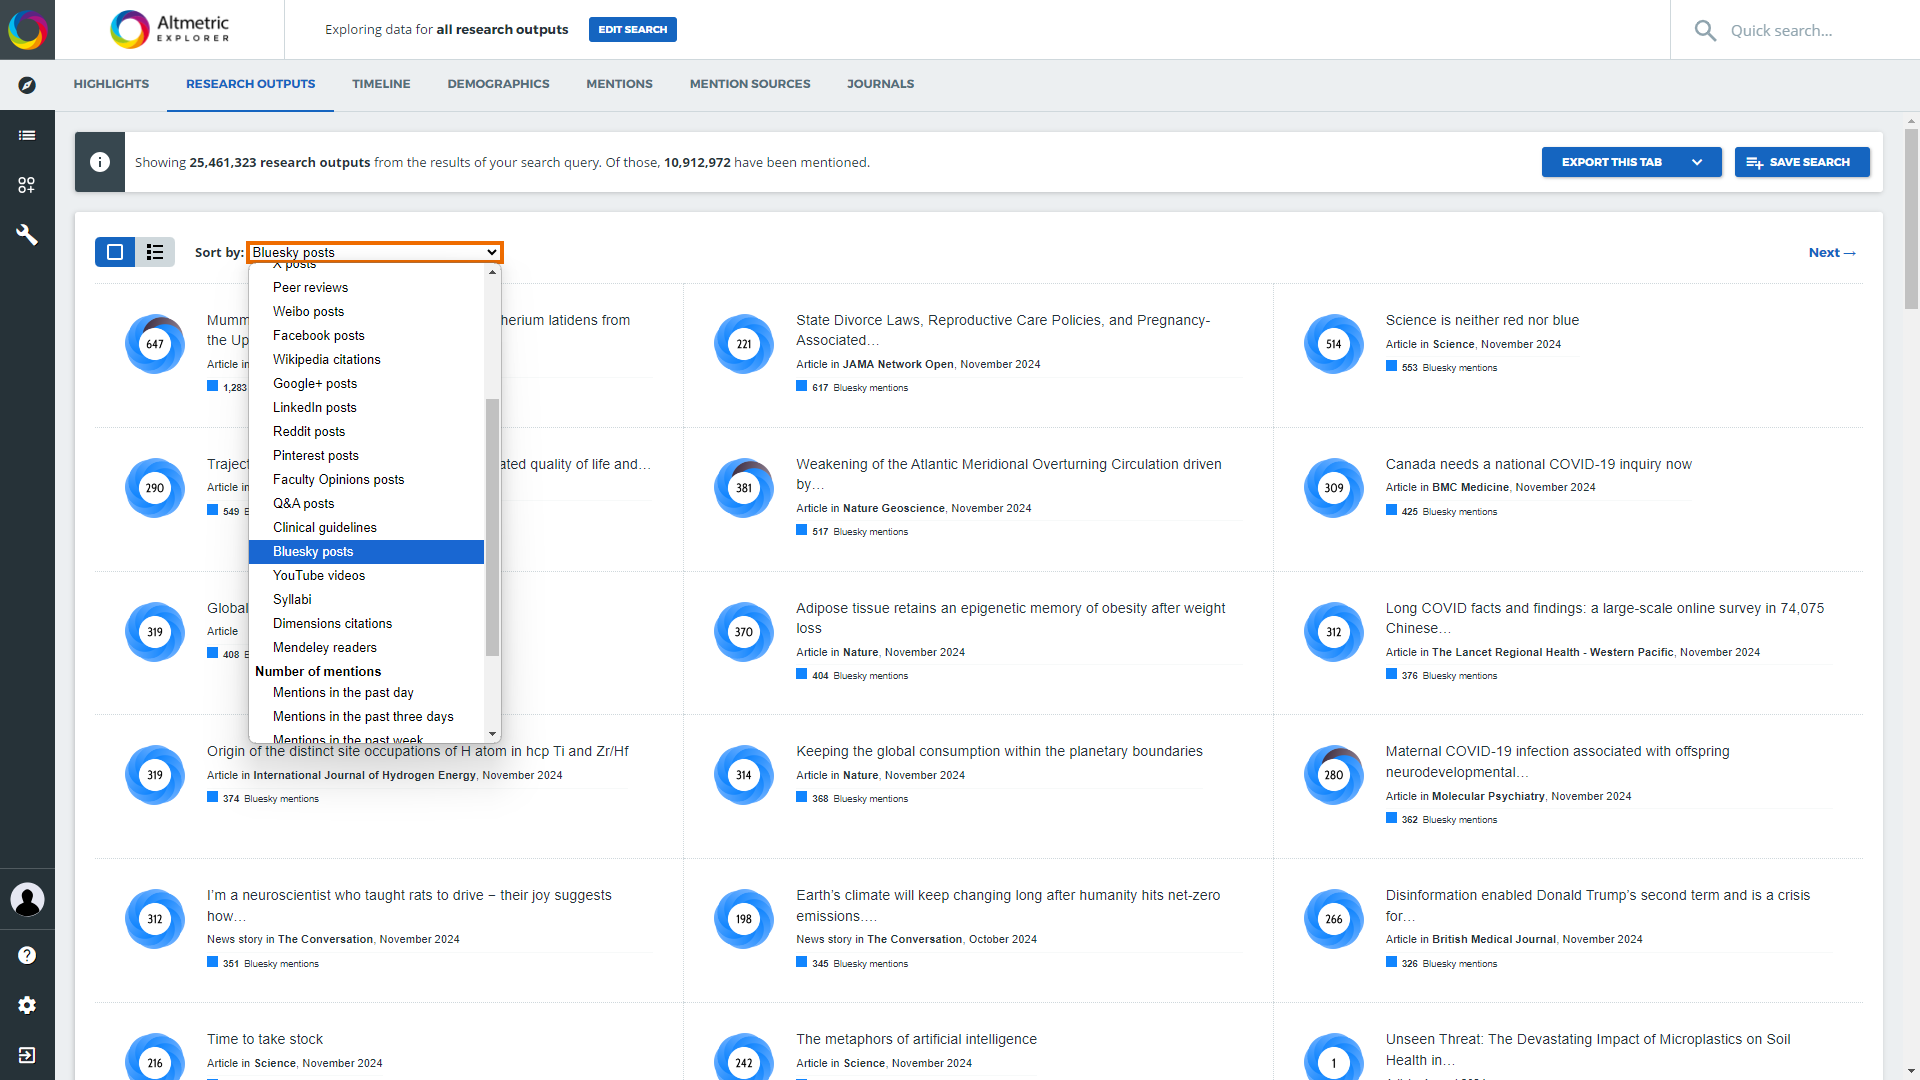
Task: Open the Sort by dropdown
Action: pos(374,252)
